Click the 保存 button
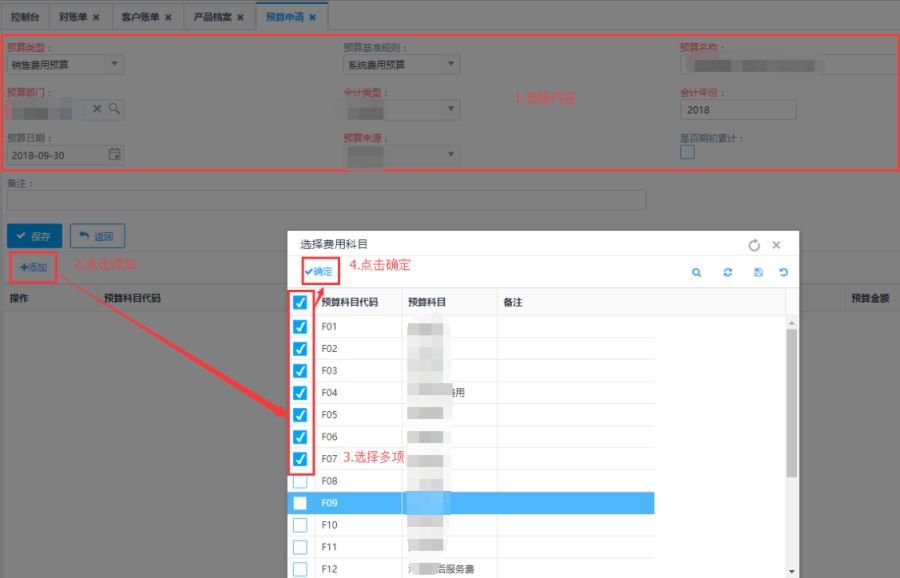The height and width of the screenshot is (578, 900). click(x=34, y=236)
